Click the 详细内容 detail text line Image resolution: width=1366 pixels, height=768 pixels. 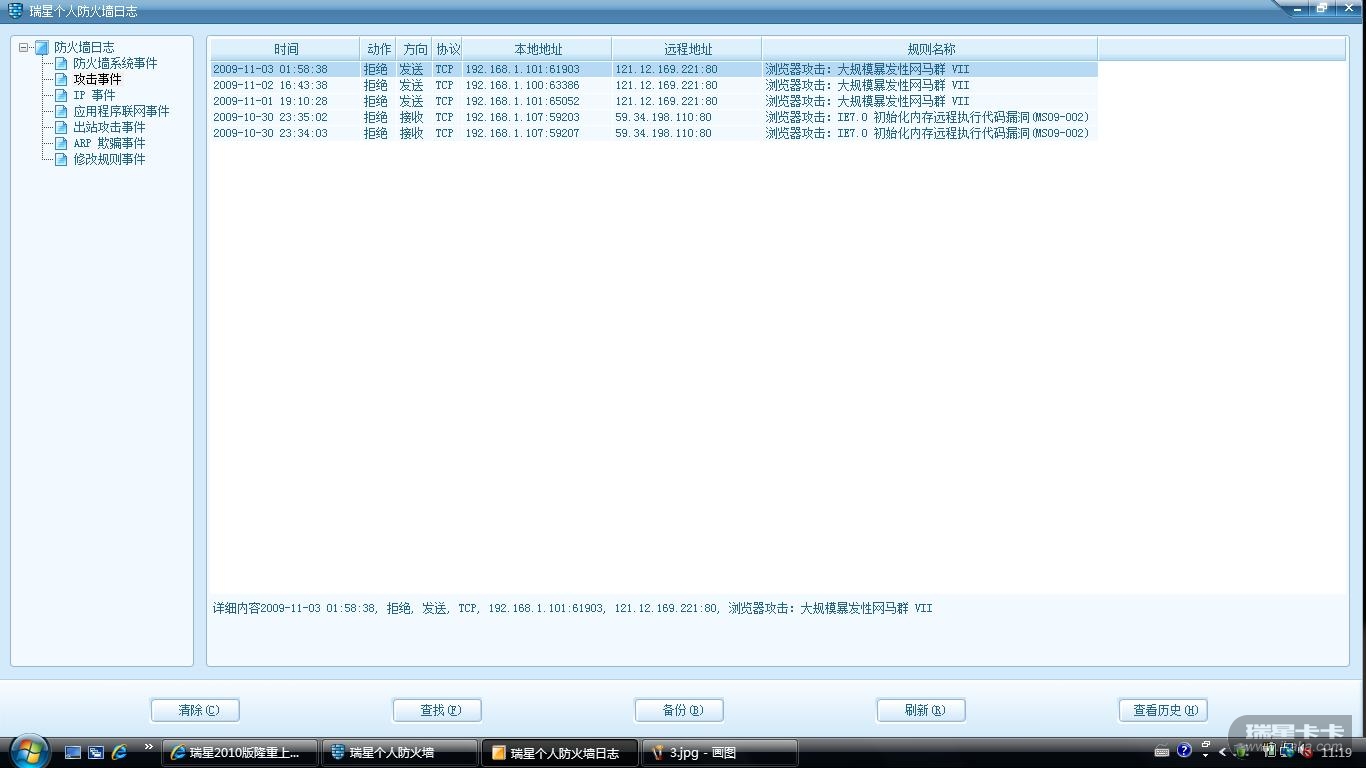[572, 608]
